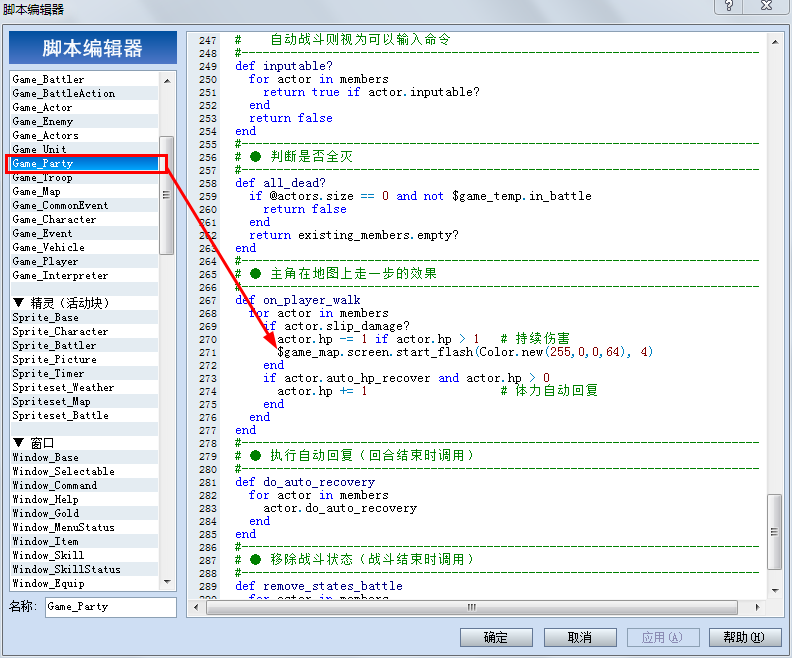Viewport: 792px width, 658px height.
Task: Click horizontal scroll left arrow
Action: 196,607
